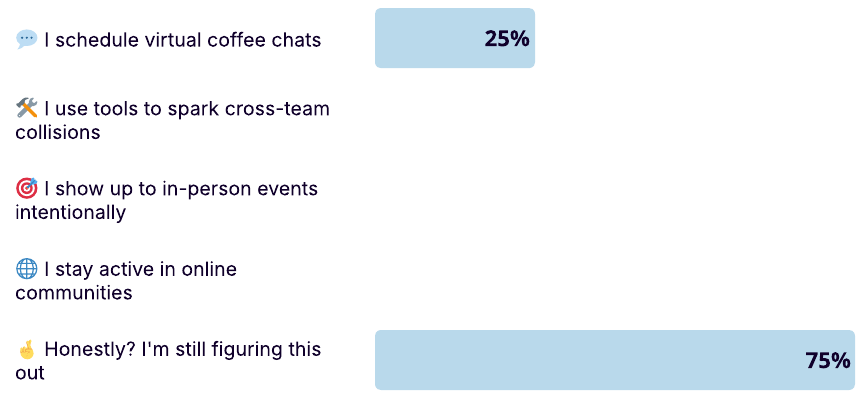The image size is (864, 401).
Task: Click the 25% percentage label
Action: (507, 39)
